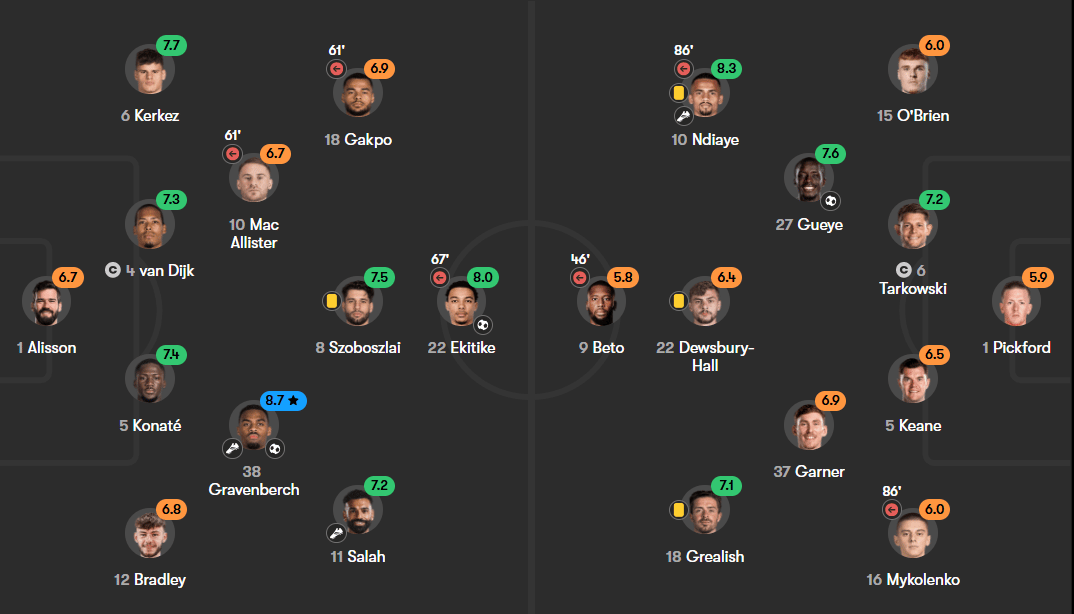Click Gueye's goal ball icon
Screen dimensions: 1074x614
tap(830, 201)
